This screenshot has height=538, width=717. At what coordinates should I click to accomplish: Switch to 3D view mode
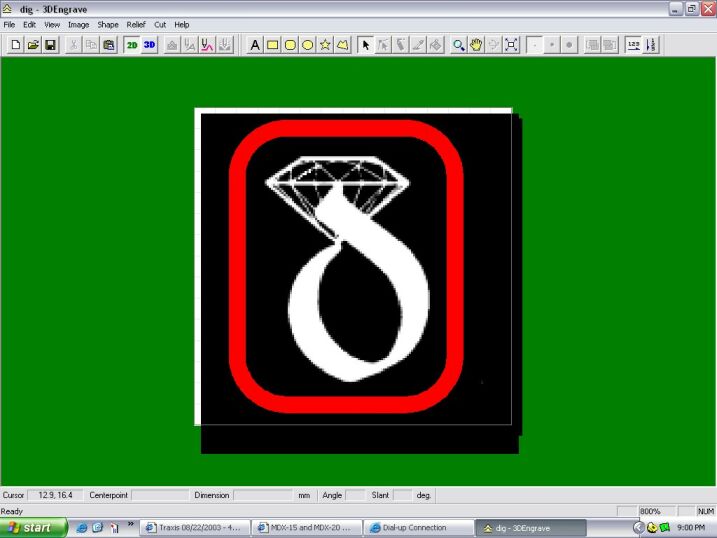pos(149,45)
